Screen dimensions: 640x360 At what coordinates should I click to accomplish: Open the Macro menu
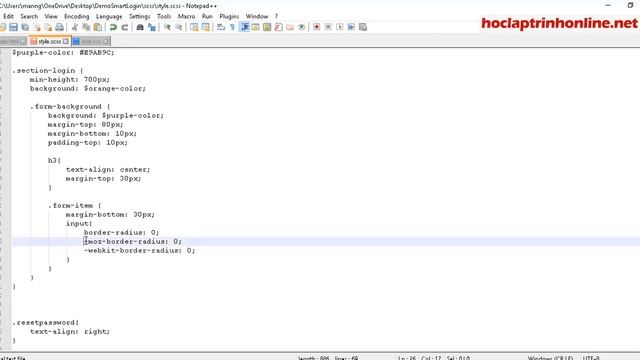[x=187, y=16]
